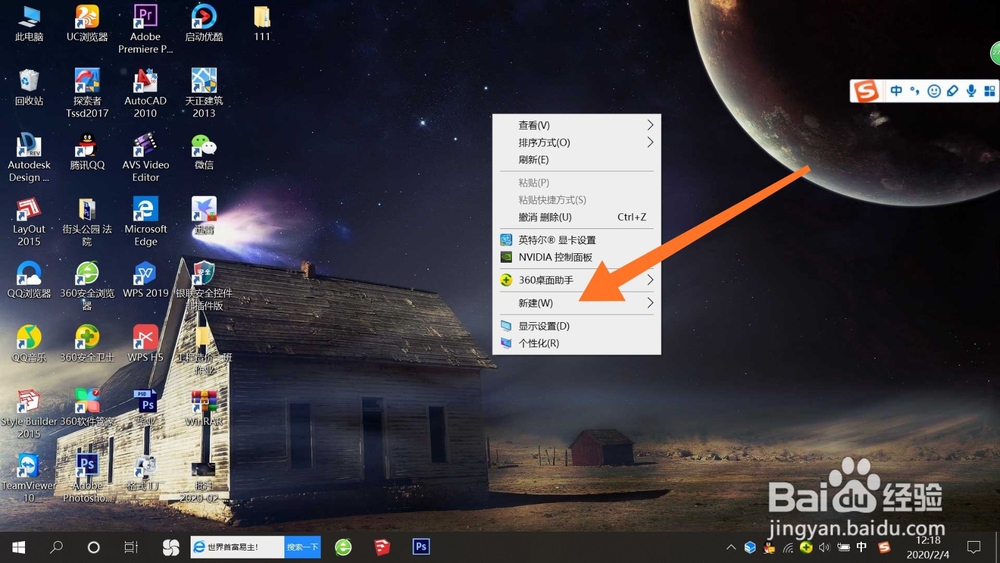Click the WPS 2019 shortcut
The height and width of the screenshot is (563, 1000).
point(145,280)
